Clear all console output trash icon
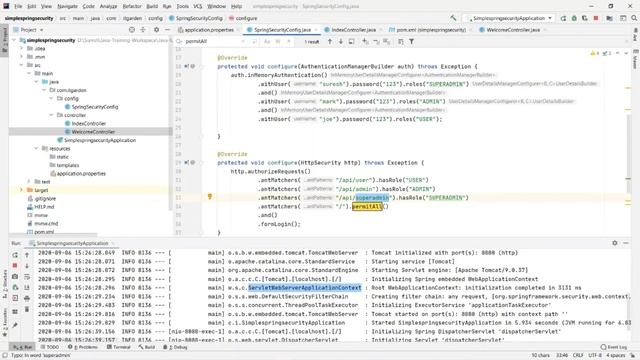This screenshot has height=360, width=640. pos(27,309)
